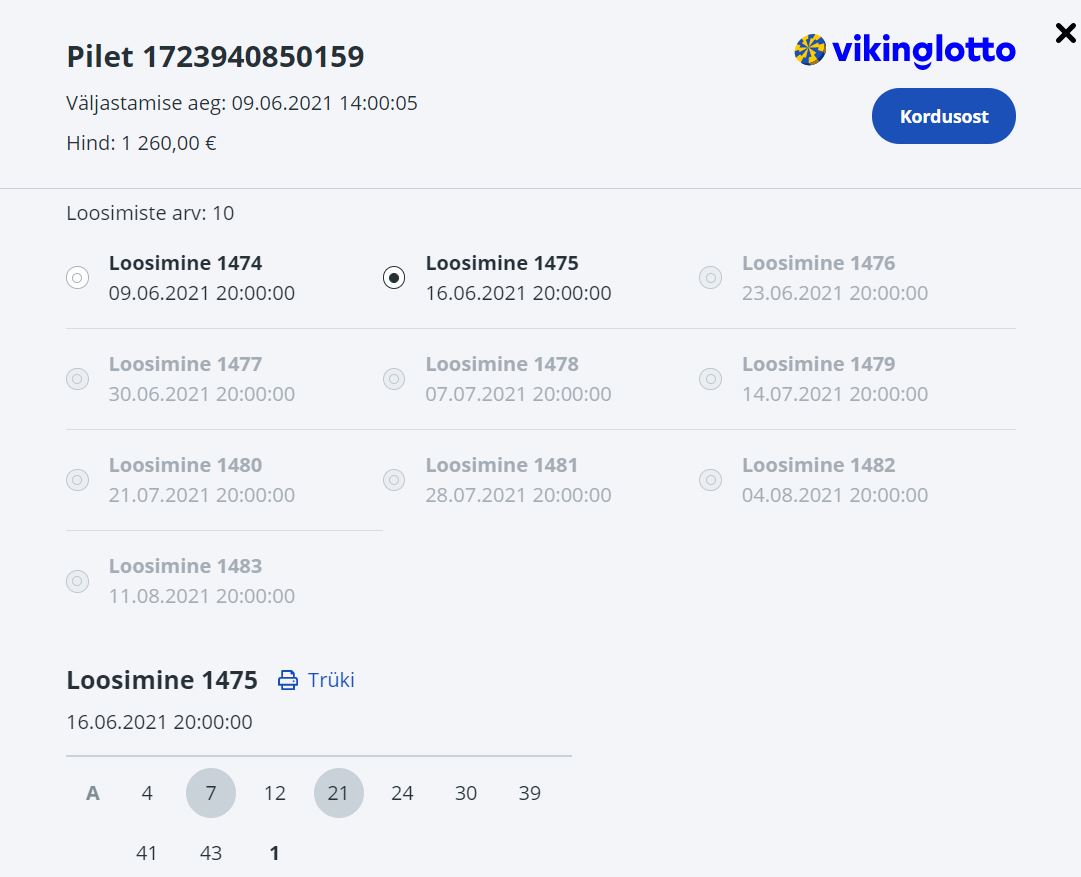1081x877 pixels.
Task: Select the Loosimine 1481 draw
Action: (x=394, y=480)
